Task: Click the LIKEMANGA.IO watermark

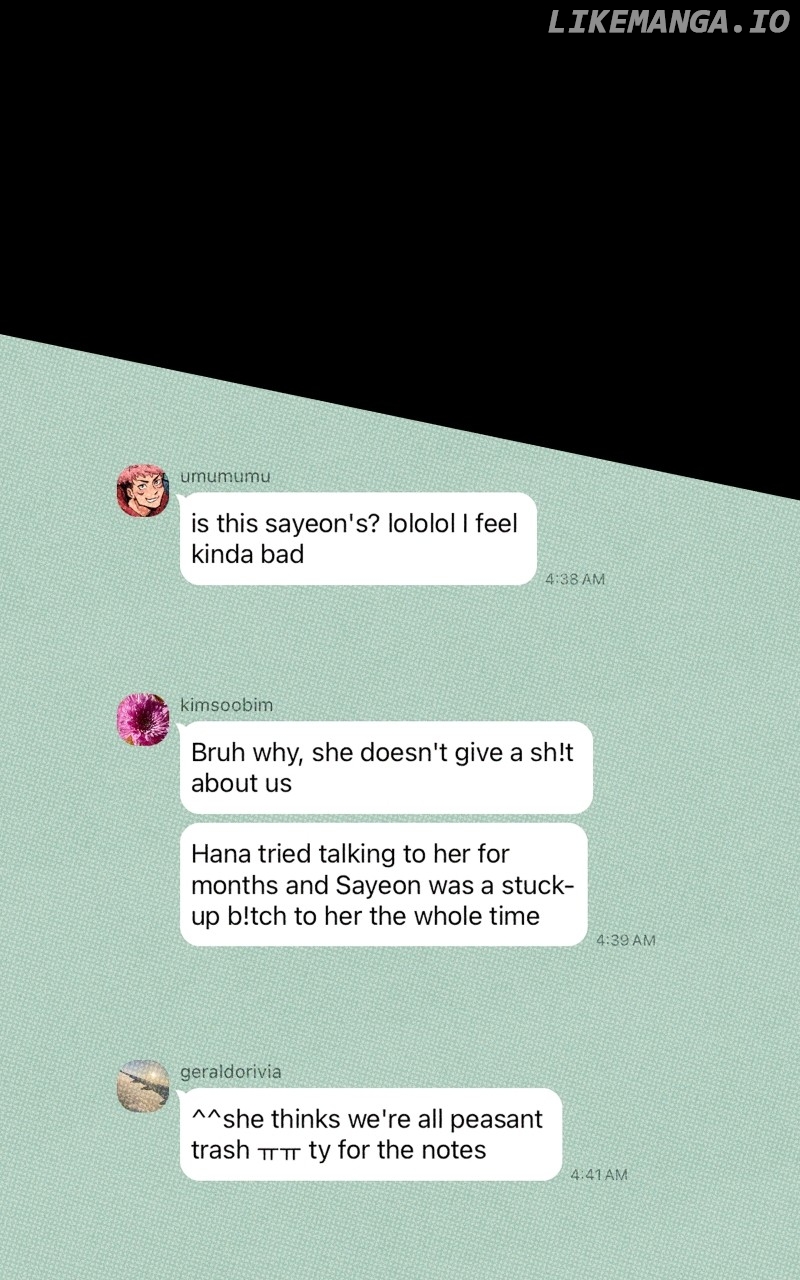Action: (669, 23)
